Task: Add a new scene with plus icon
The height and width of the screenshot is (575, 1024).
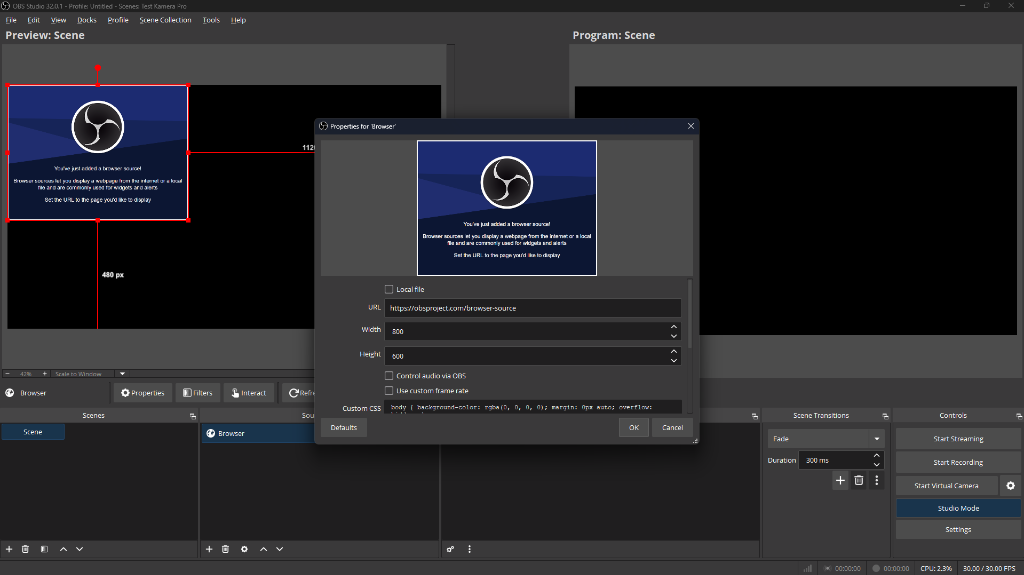Action: tap(9, 550)
